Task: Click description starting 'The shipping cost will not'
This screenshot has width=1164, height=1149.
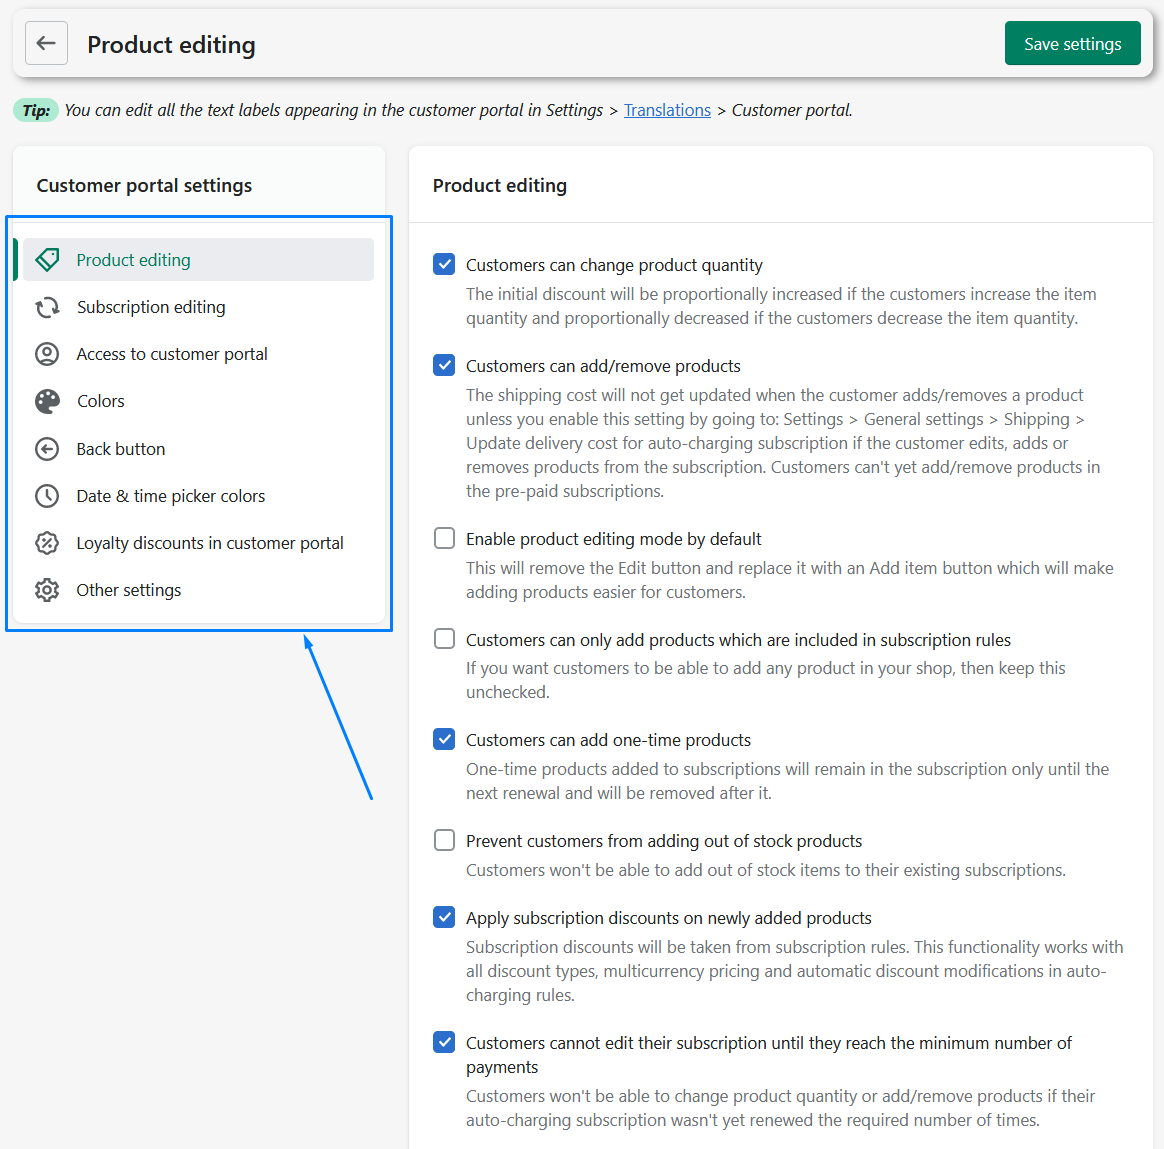Action: coord(783,443)
